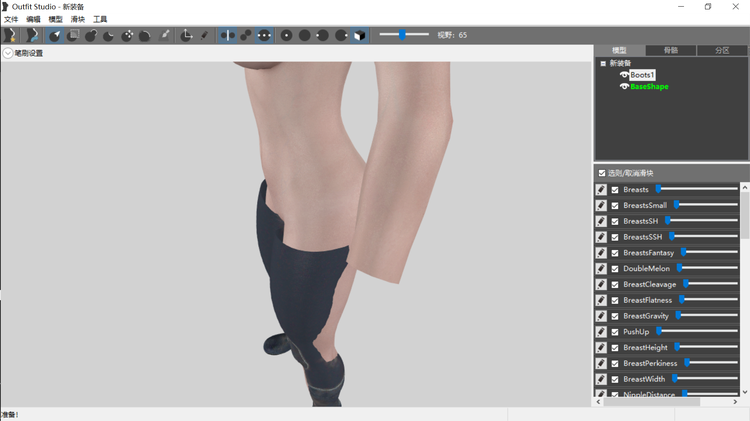Open the 模型 menu in the menu bar
Viewport: 750px width, 421px height.
pyautogui.click(x=55, y=19)
